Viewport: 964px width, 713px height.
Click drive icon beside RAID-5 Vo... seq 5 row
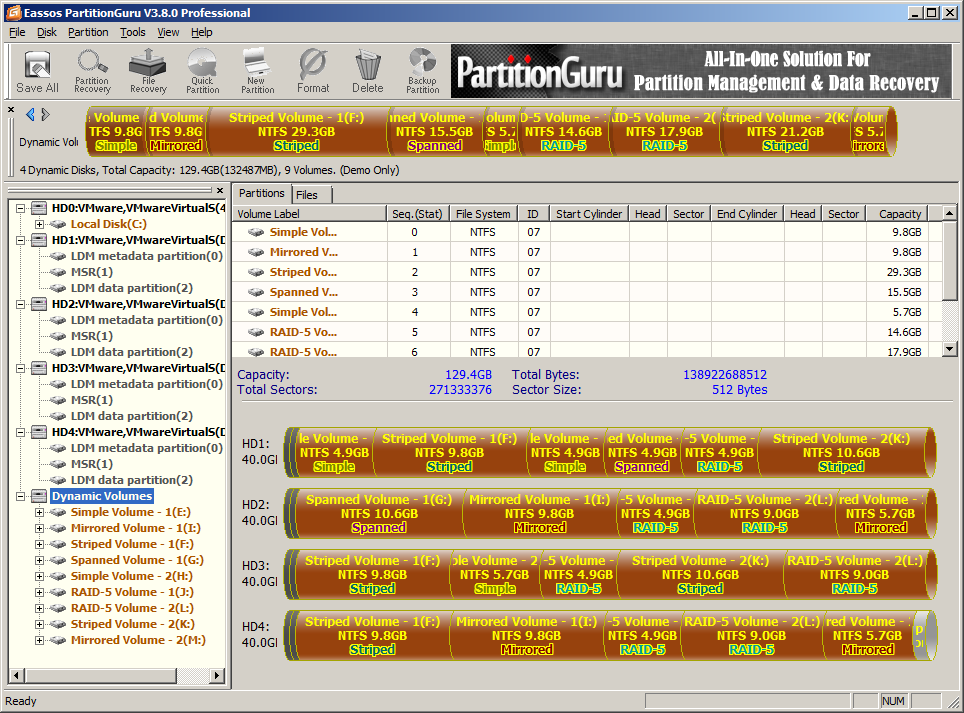[x=256, y=332]
